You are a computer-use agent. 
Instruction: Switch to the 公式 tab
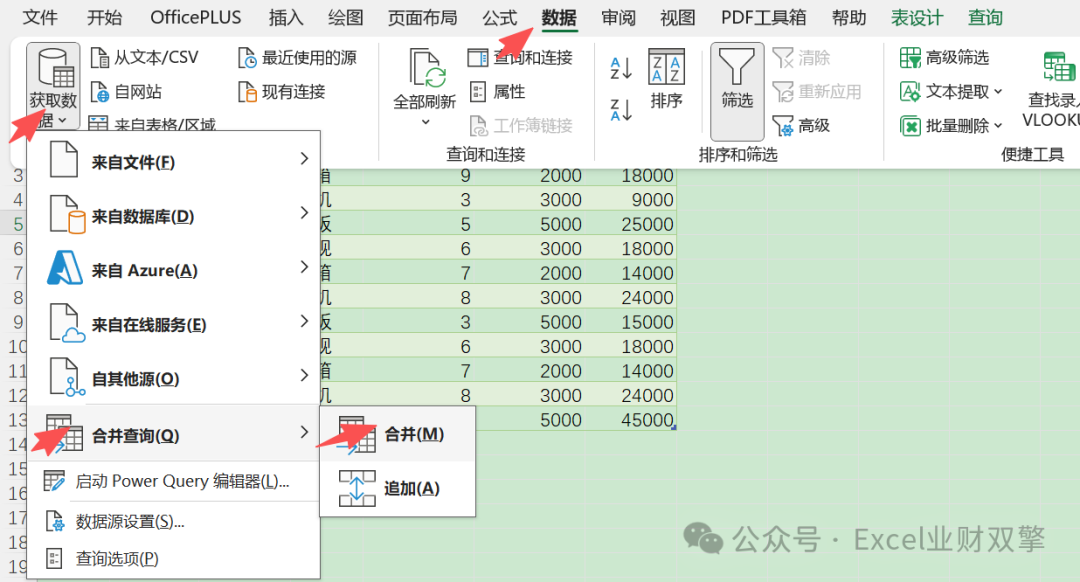pos(499,17)
